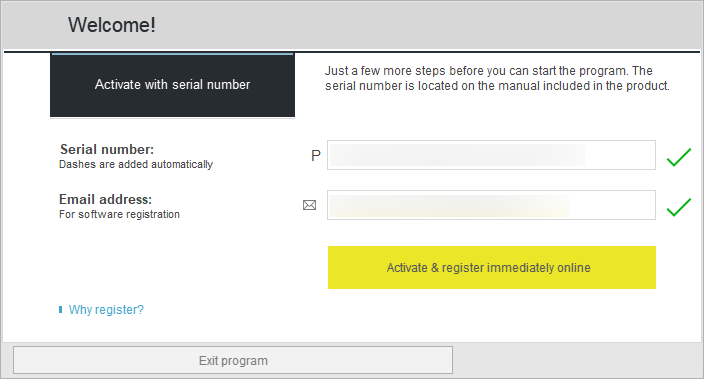Click the green checkmark next to serial number
The width and height of the screenshot is (704, 379).
[x=678, y=157]
